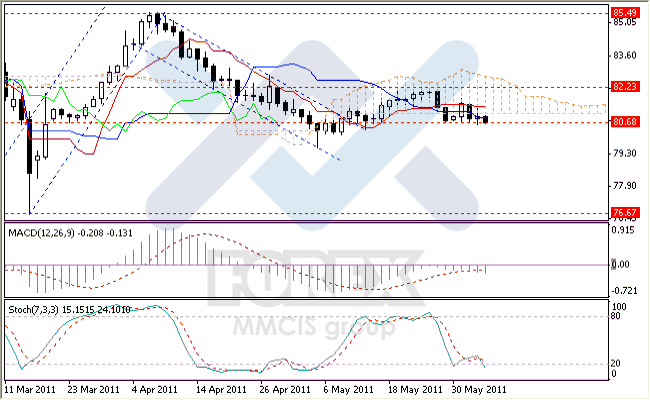Click the 0.00 MACD zero level label
Viewport: 650px width, 400px height.
[621, 264]
